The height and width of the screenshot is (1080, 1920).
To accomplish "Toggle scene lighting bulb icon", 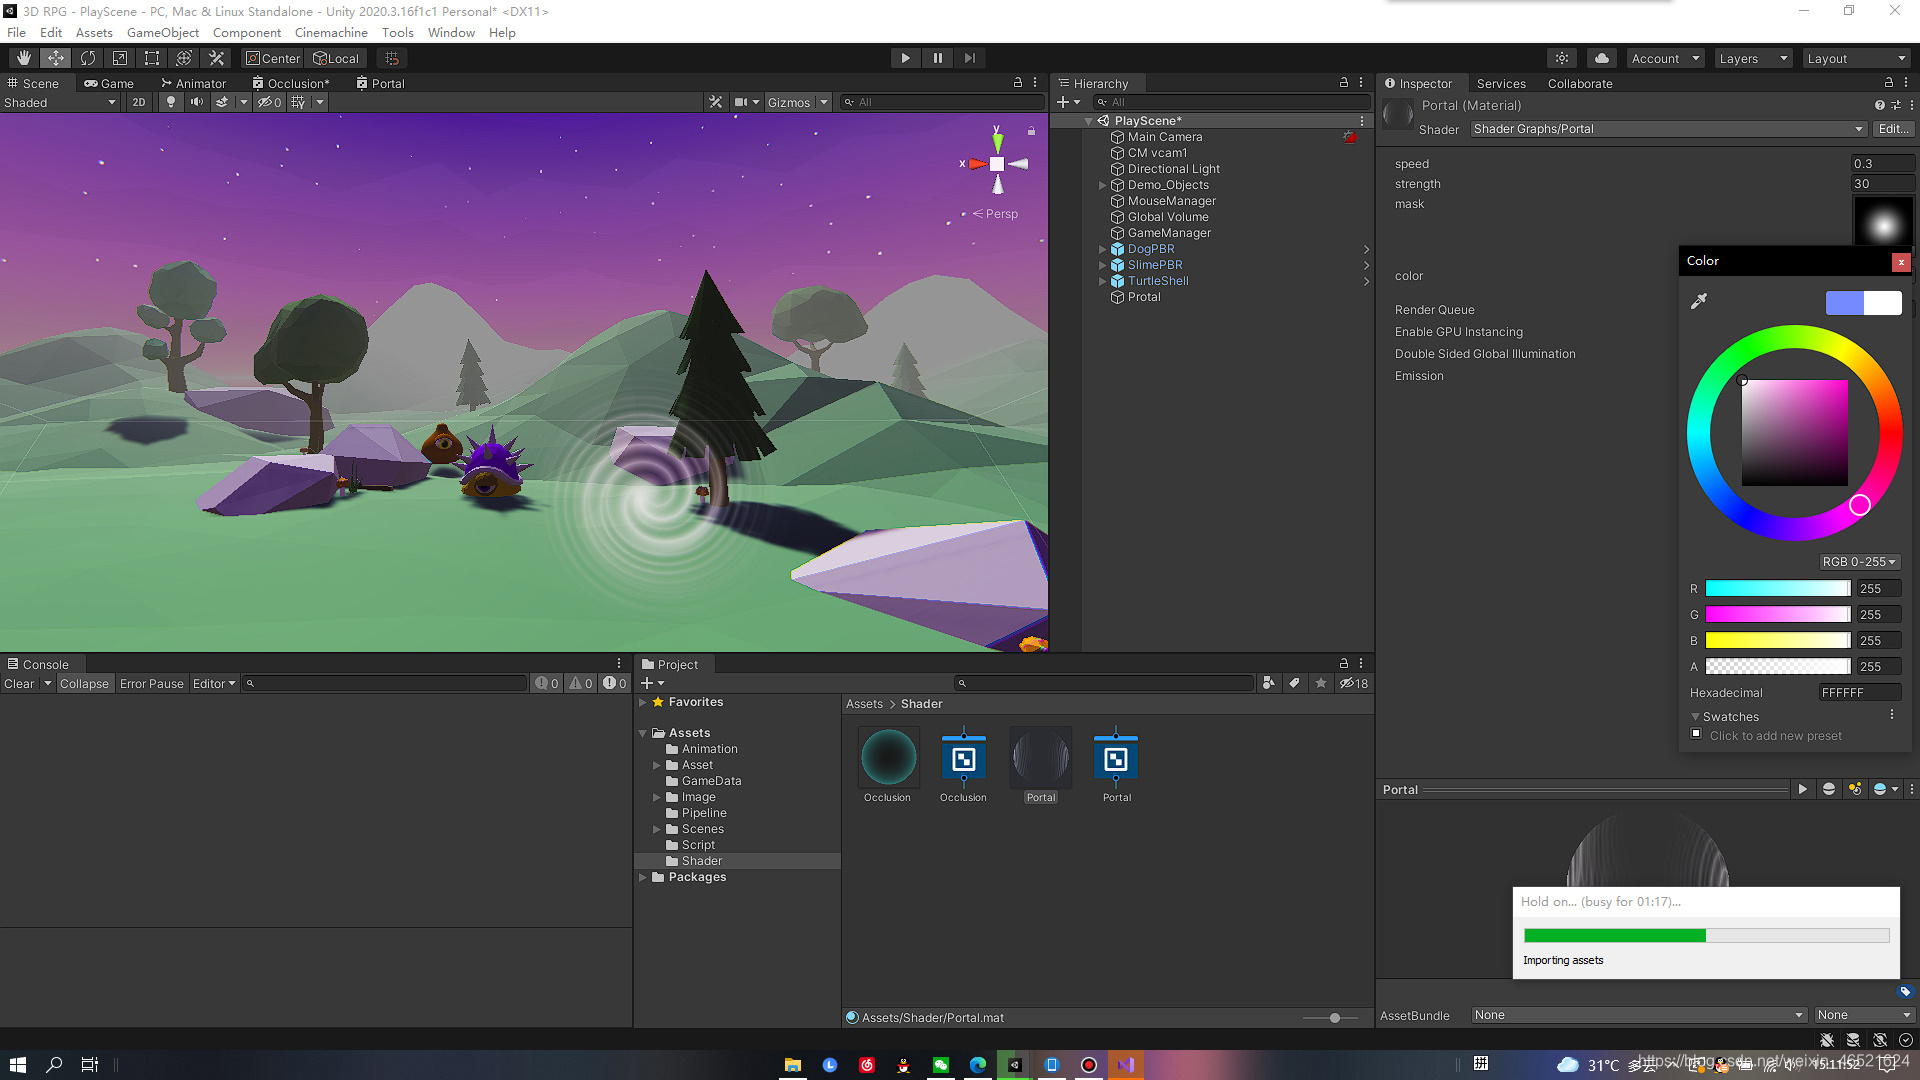I will pyautogui.click(x=171, y=102).
